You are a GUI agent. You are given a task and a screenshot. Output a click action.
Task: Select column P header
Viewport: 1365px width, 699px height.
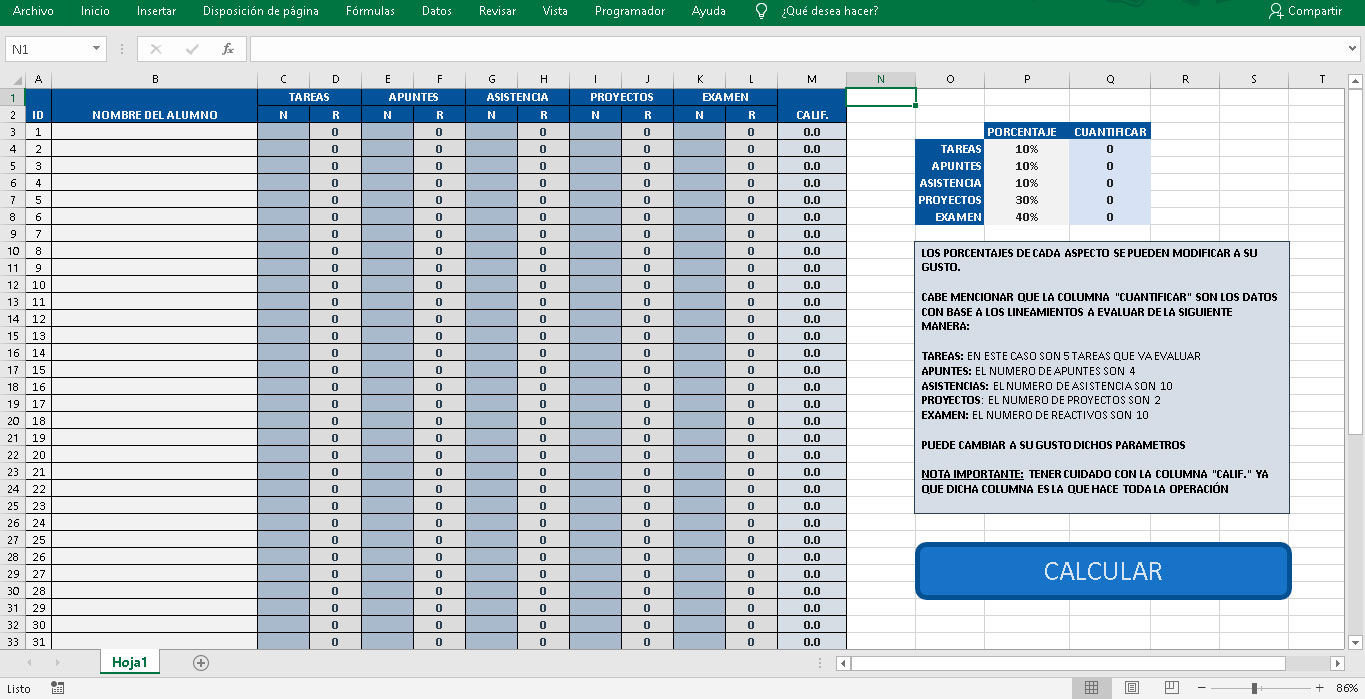coord(1027,79)
